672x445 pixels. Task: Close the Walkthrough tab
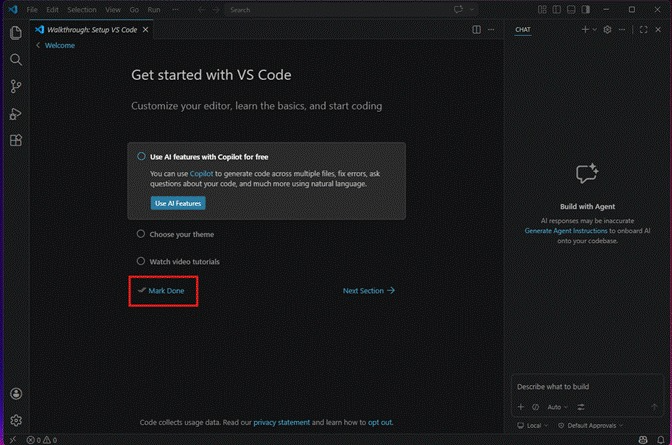(146, 30)
